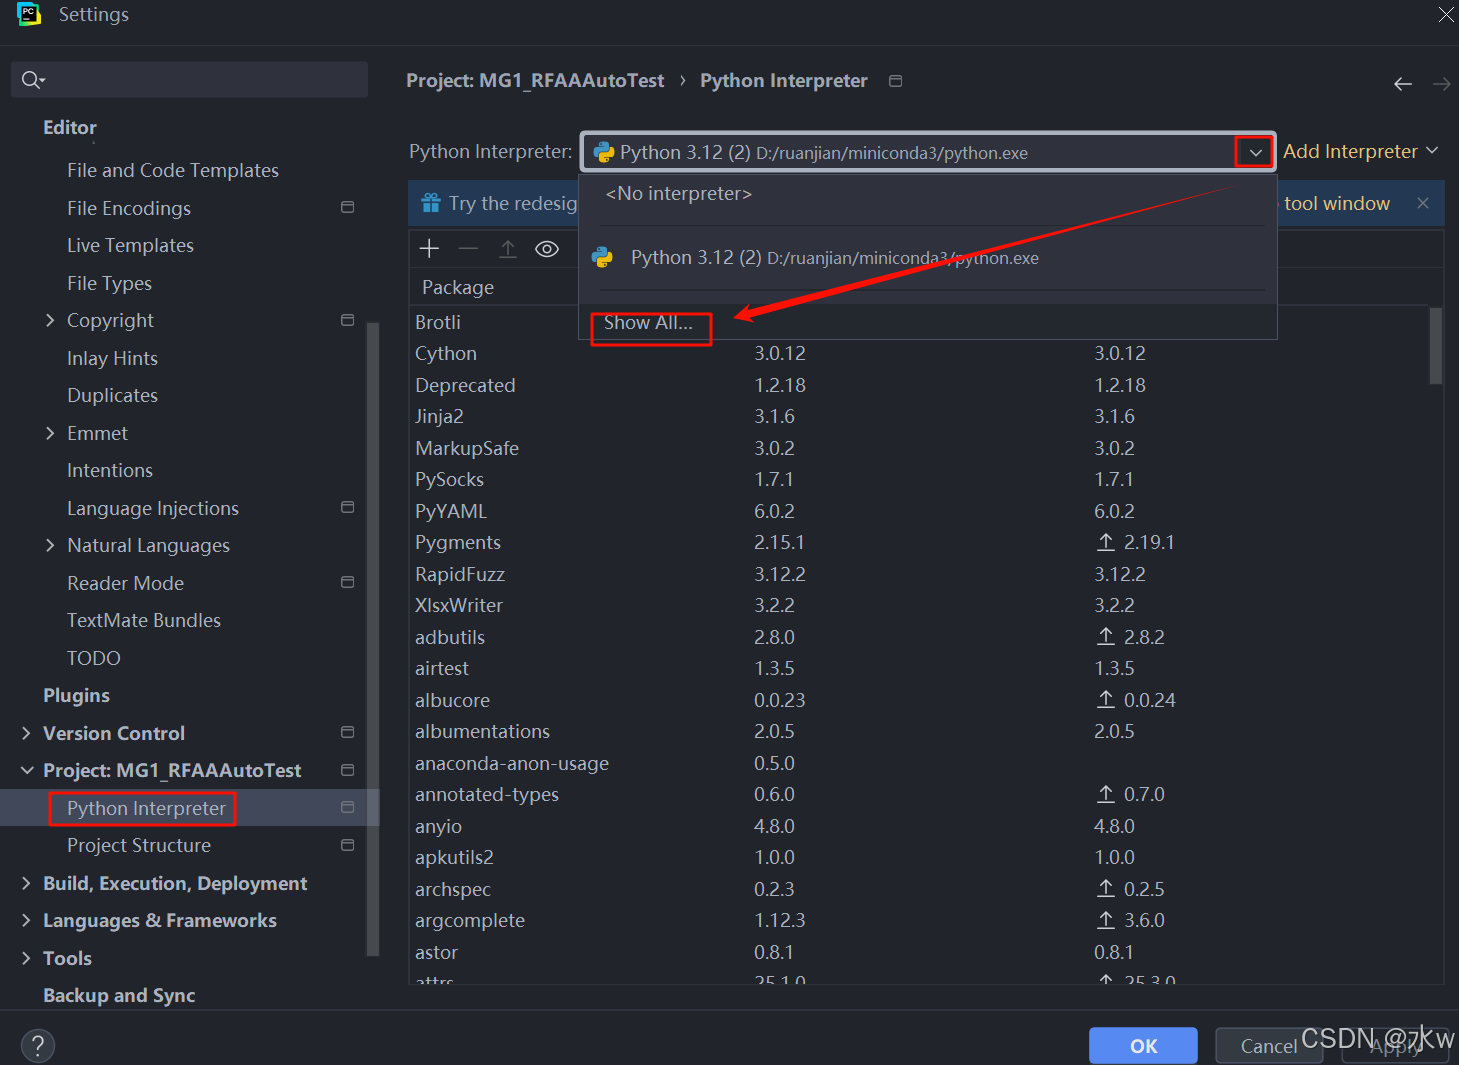Click the settings tree vertical scrollbar

coord(373,640)
